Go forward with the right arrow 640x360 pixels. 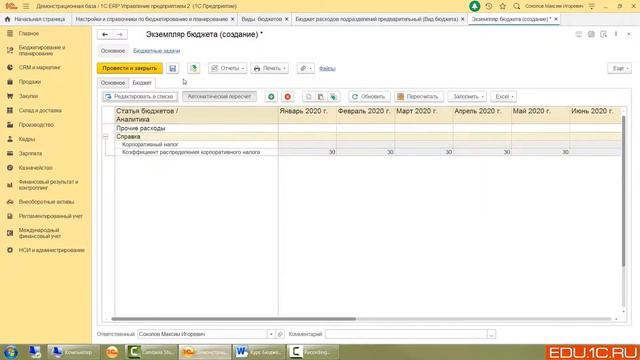coord(120,35)
